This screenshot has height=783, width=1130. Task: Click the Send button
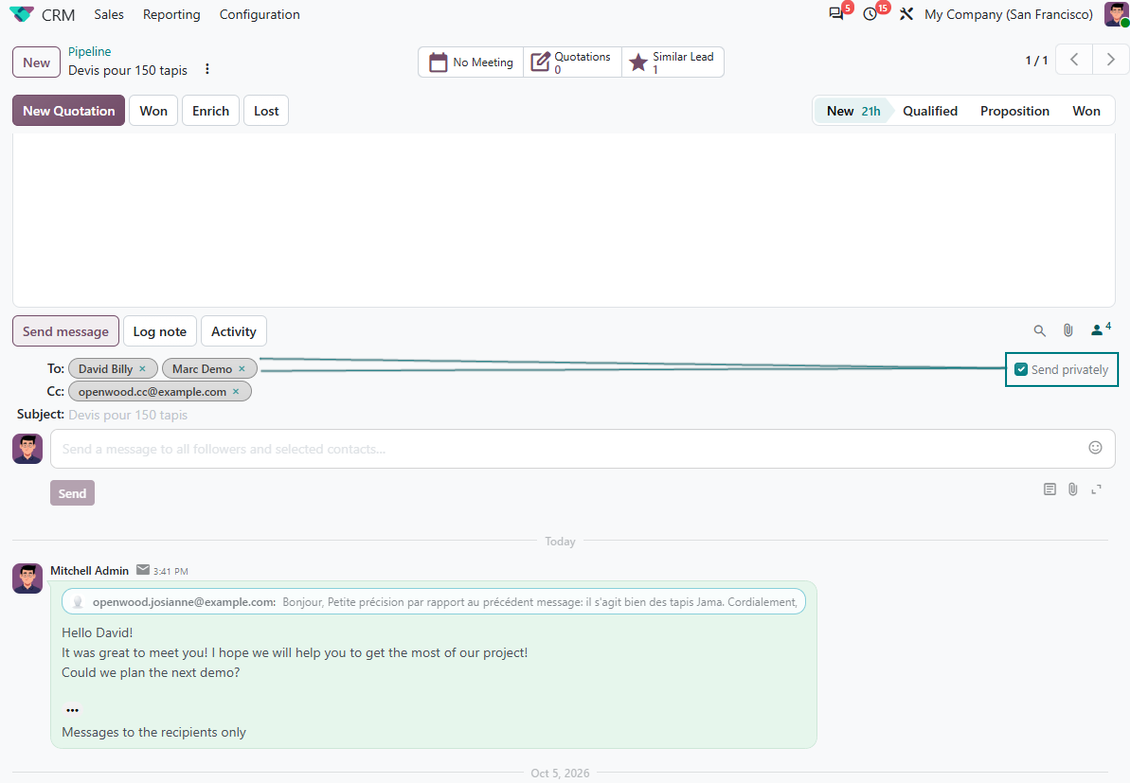point(72,493)
